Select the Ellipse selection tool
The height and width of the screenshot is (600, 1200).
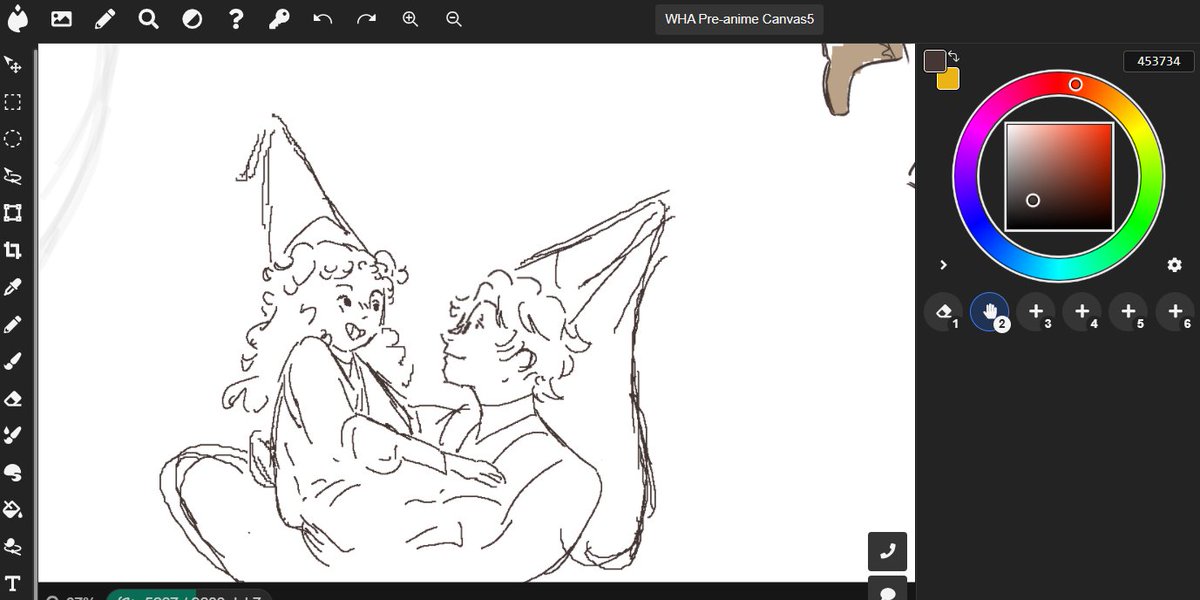[13, 139]
